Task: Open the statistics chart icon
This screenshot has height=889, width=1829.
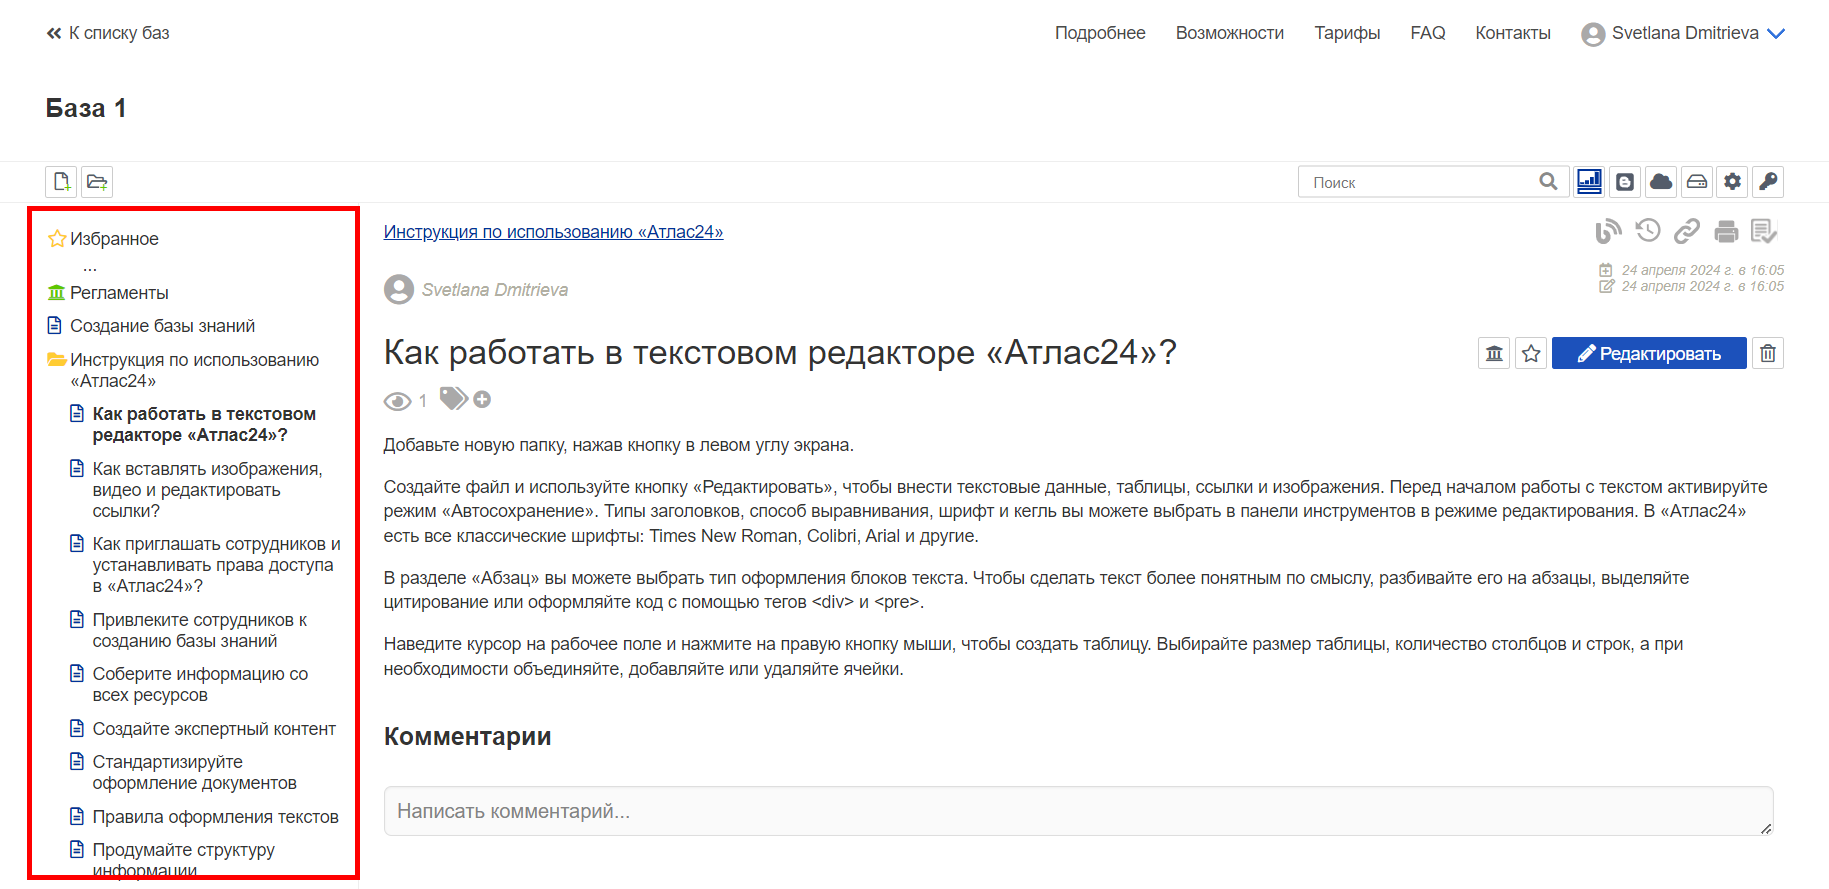Action: 1589,182
